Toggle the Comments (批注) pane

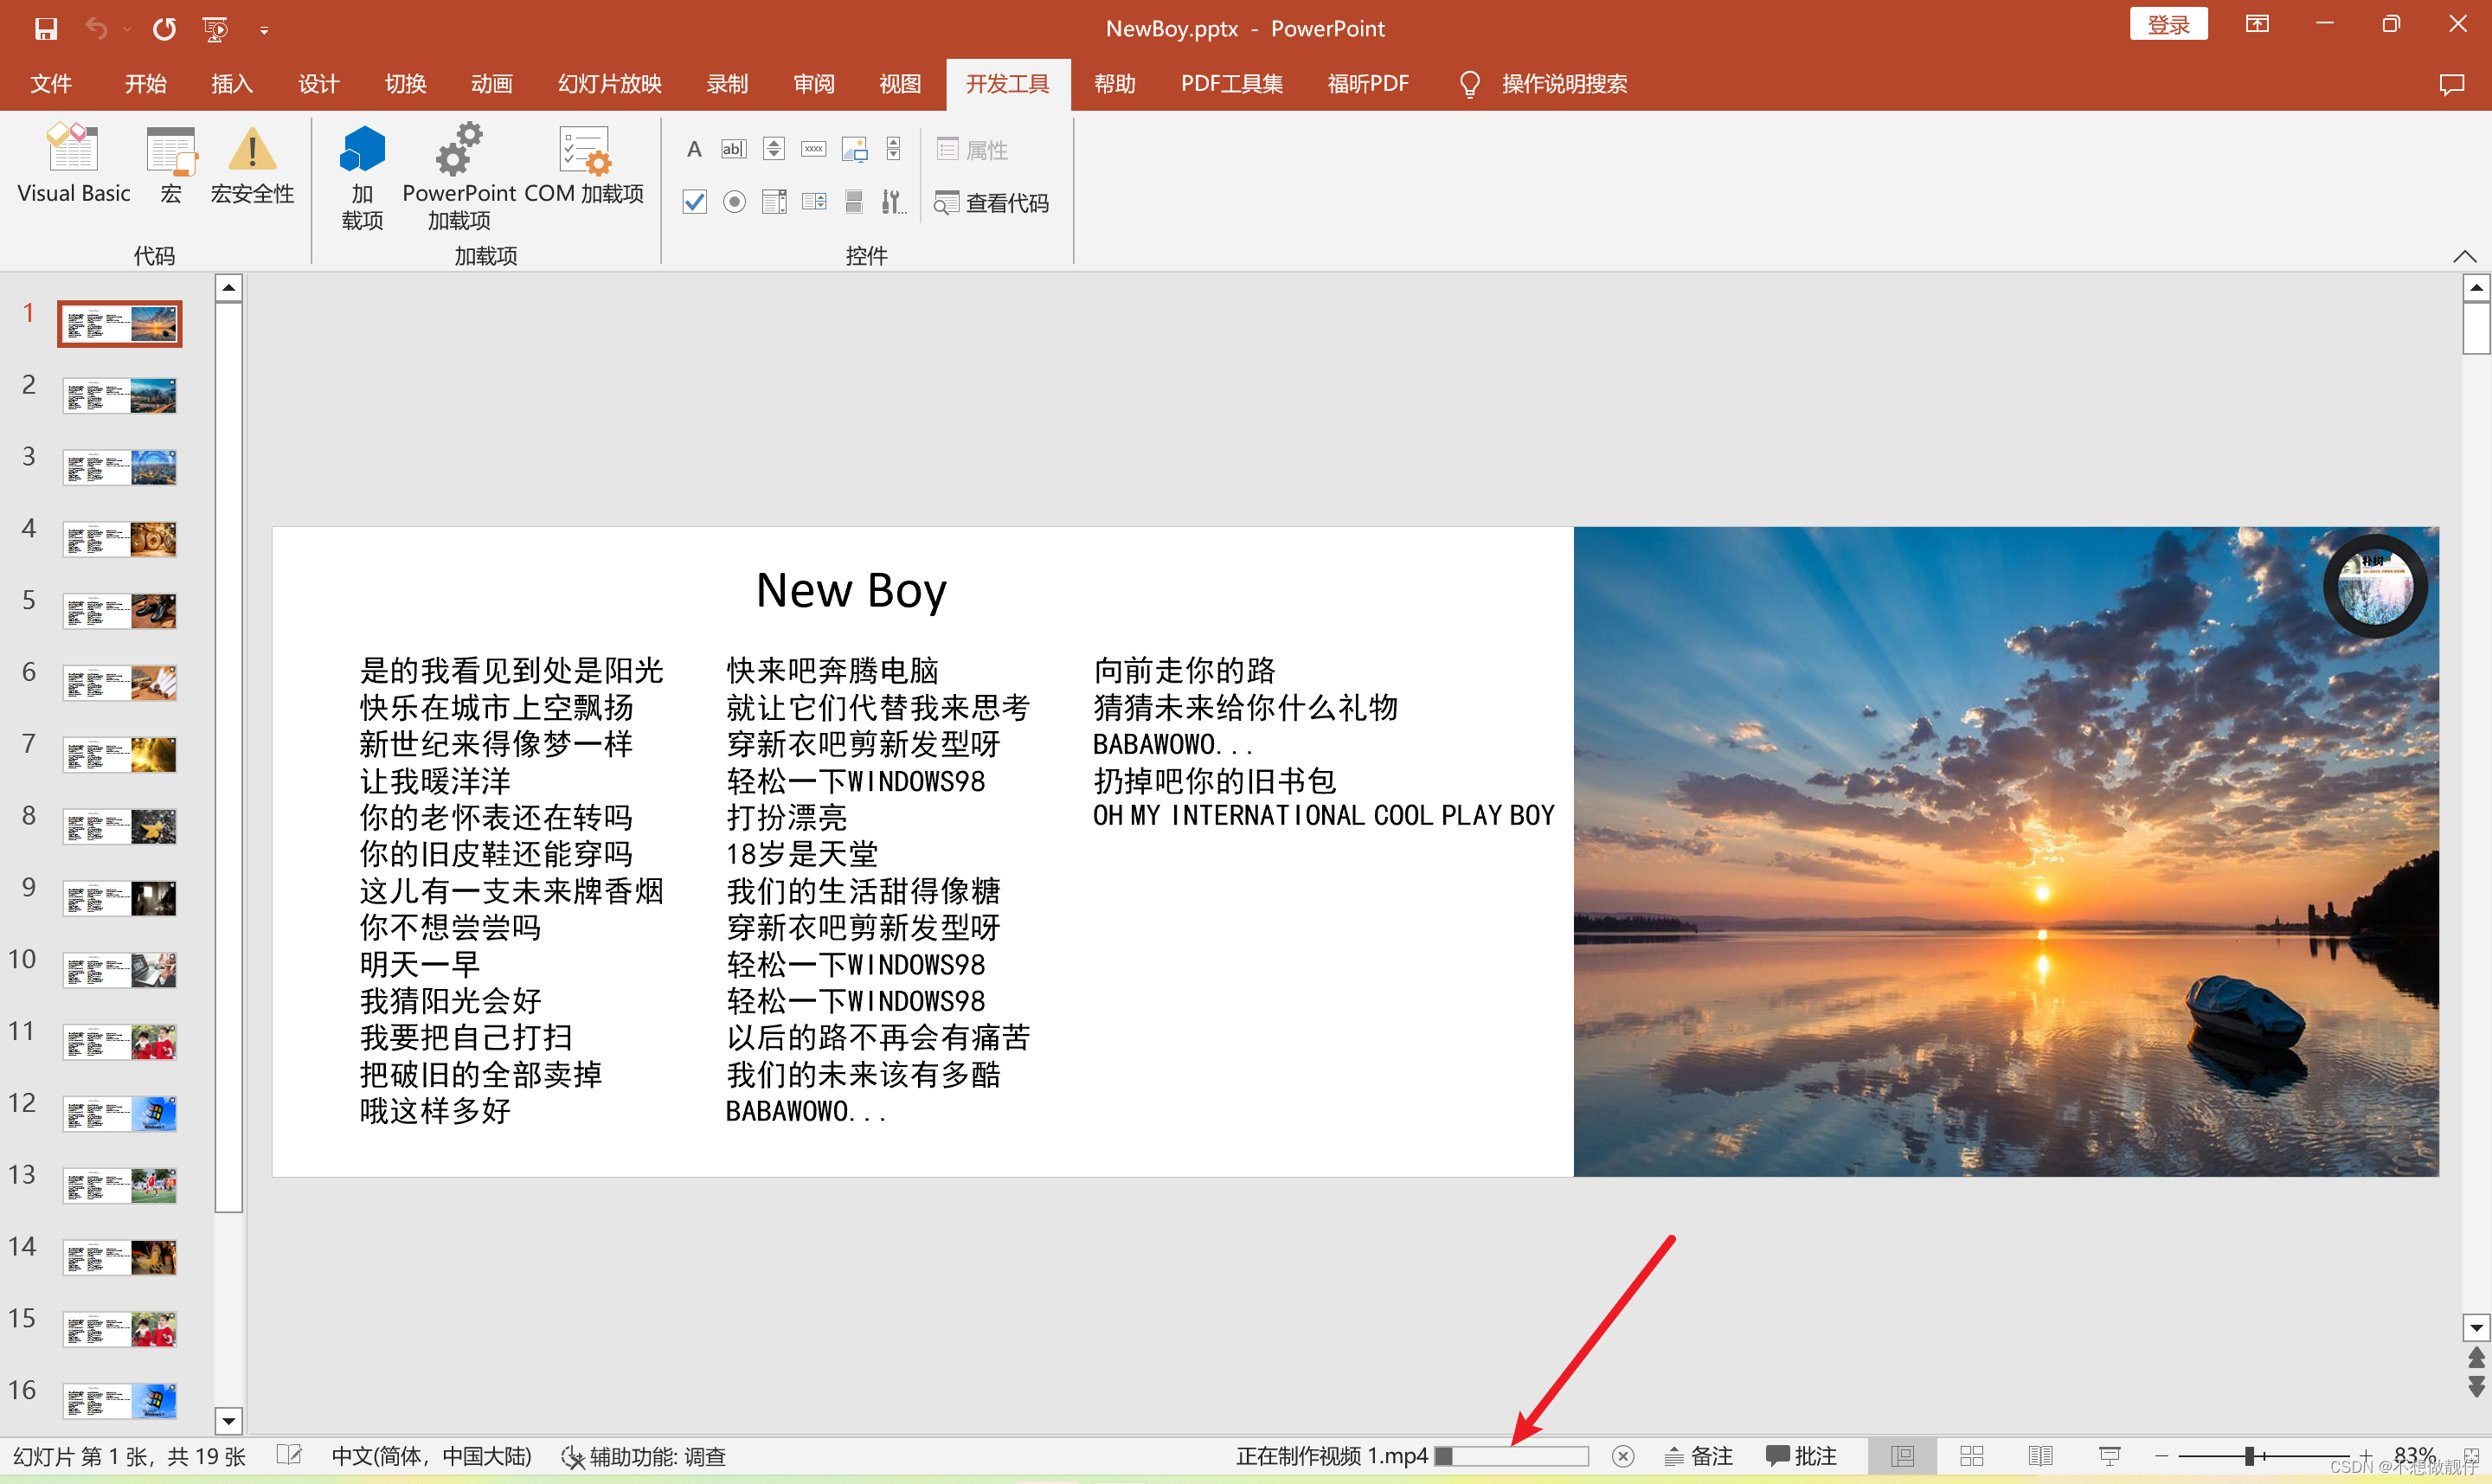coord(1801,1456)
